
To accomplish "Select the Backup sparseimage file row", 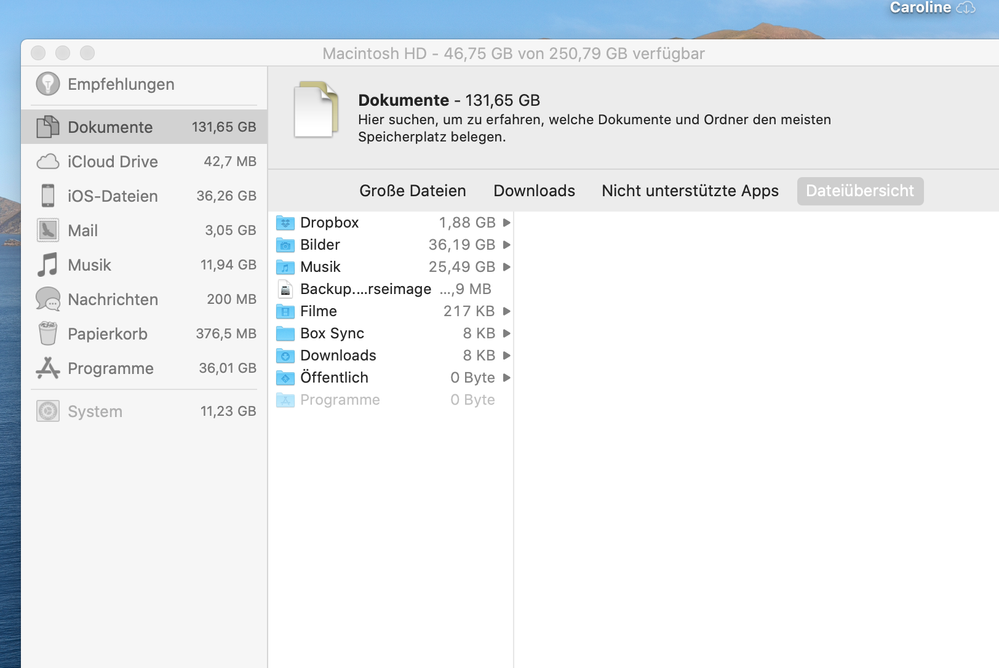I will (365, 289).
